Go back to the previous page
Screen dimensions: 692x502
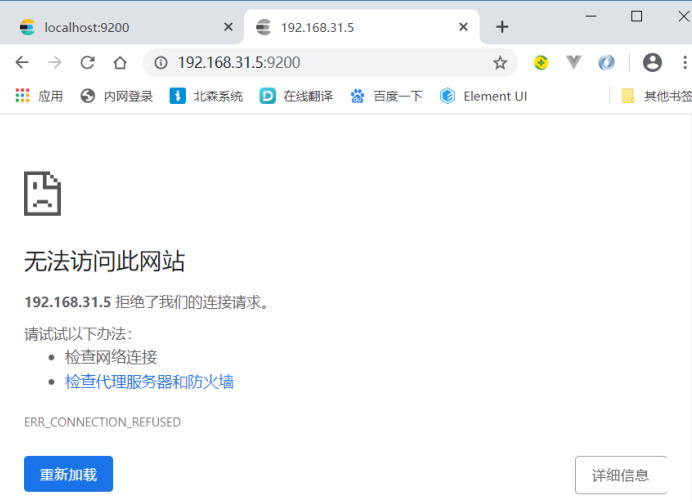(22, 63)
